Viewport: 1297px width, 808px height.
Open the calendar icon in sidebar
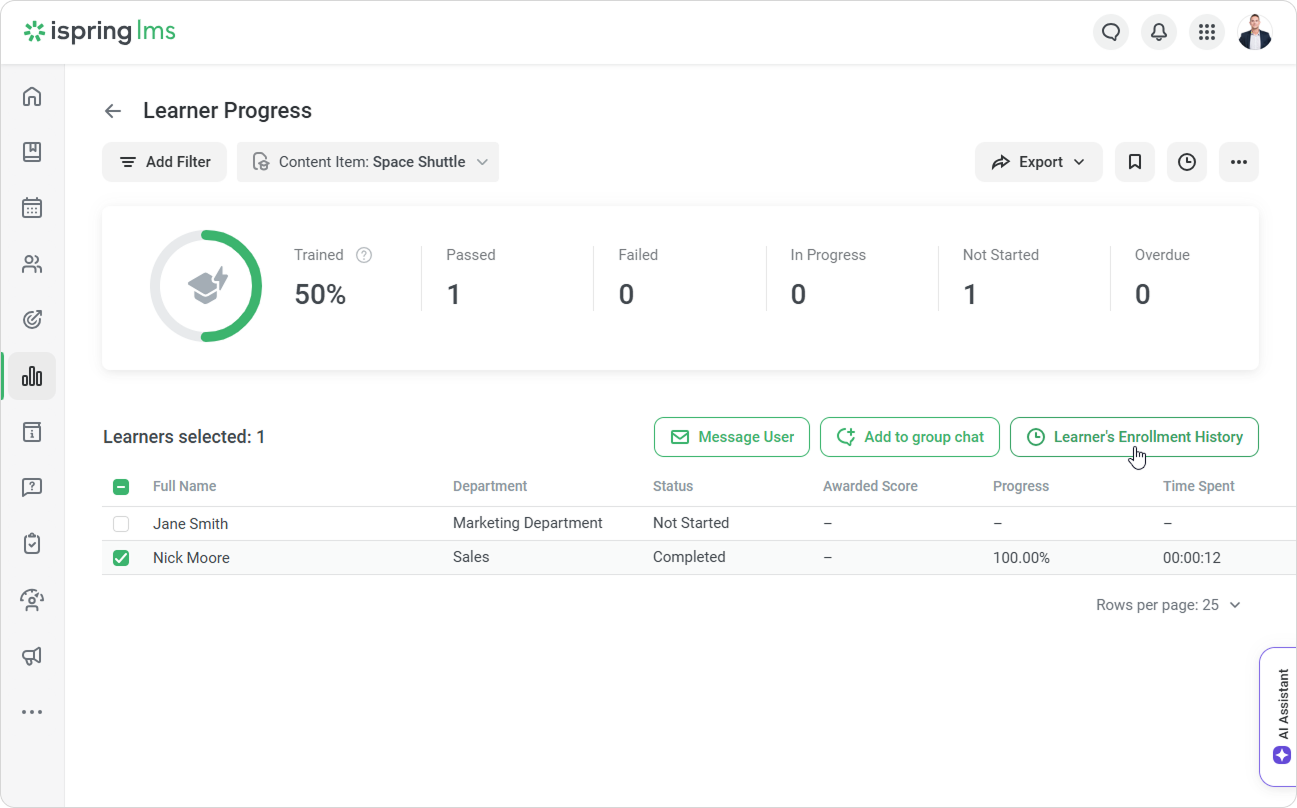(32, 208)
